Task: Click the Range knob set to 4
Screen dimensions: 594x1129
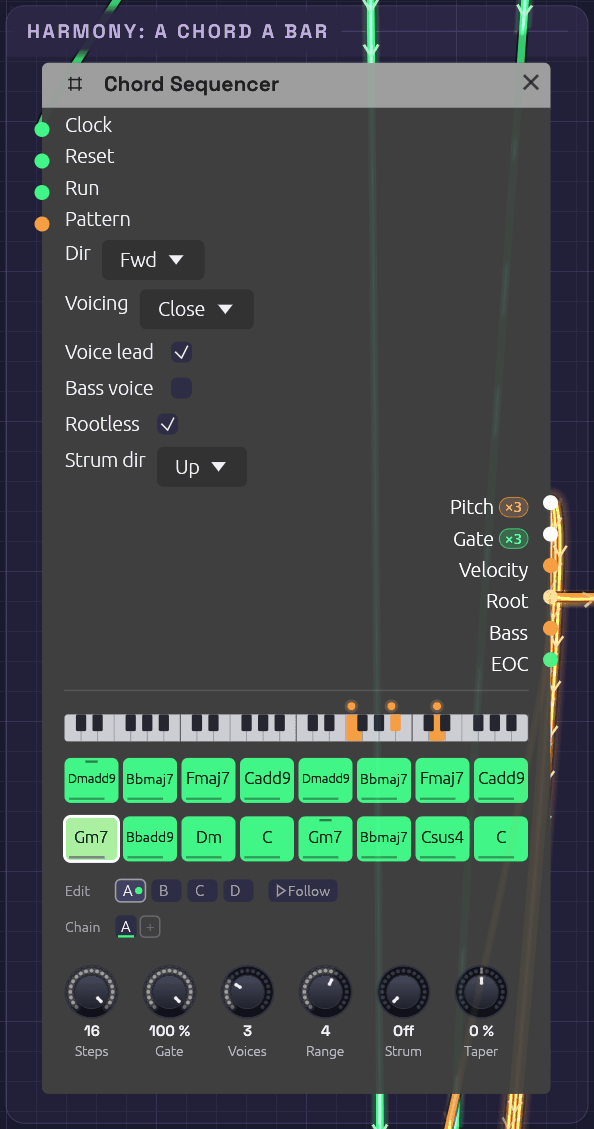Action: 325,991
